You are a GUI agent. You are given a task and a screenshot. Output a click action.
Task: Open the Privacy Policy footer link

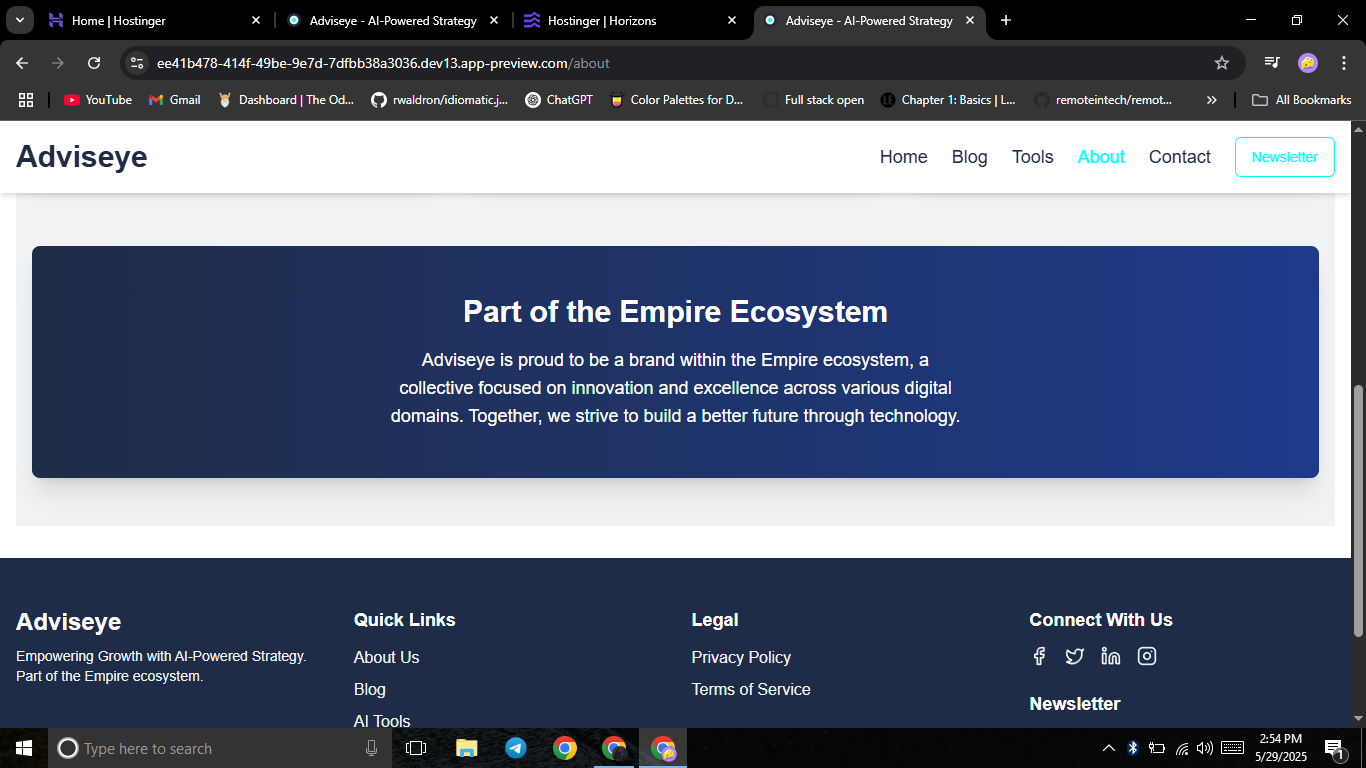[741, 657]
